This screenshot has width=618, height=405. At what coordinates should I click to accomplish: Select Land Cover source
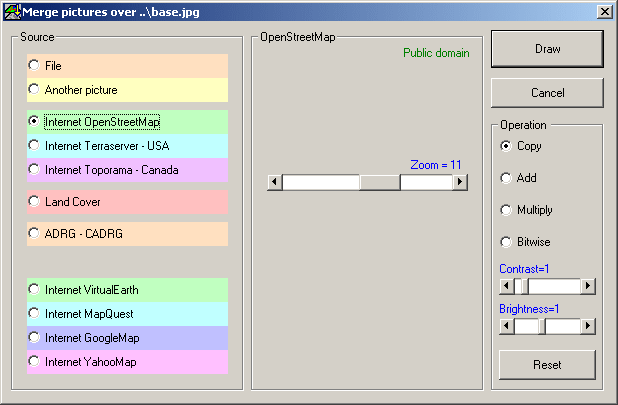[127, 202]
